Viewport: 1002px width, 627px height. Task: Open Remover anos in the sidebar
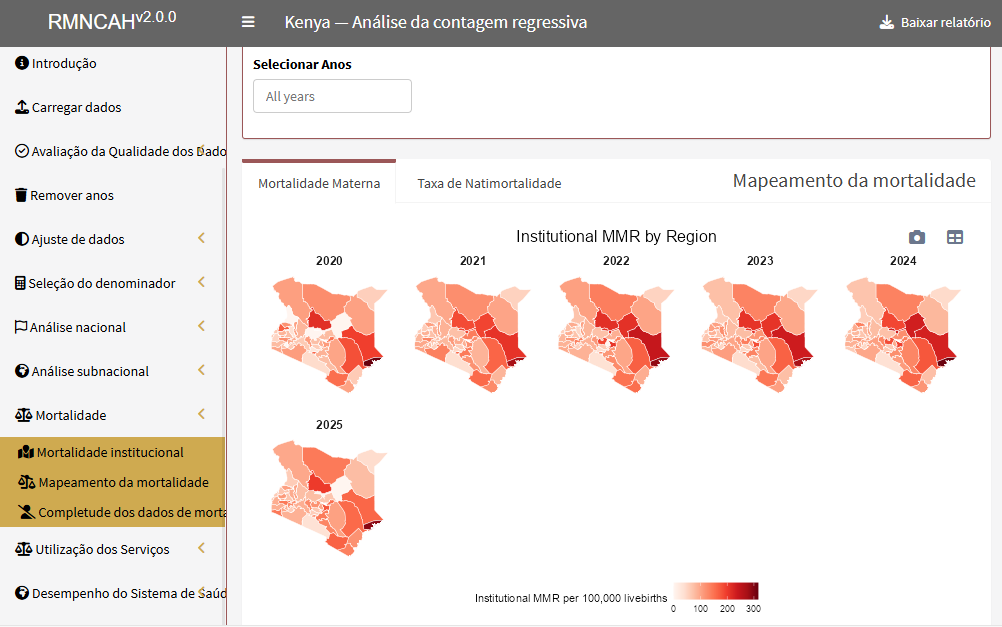[112, 195]
